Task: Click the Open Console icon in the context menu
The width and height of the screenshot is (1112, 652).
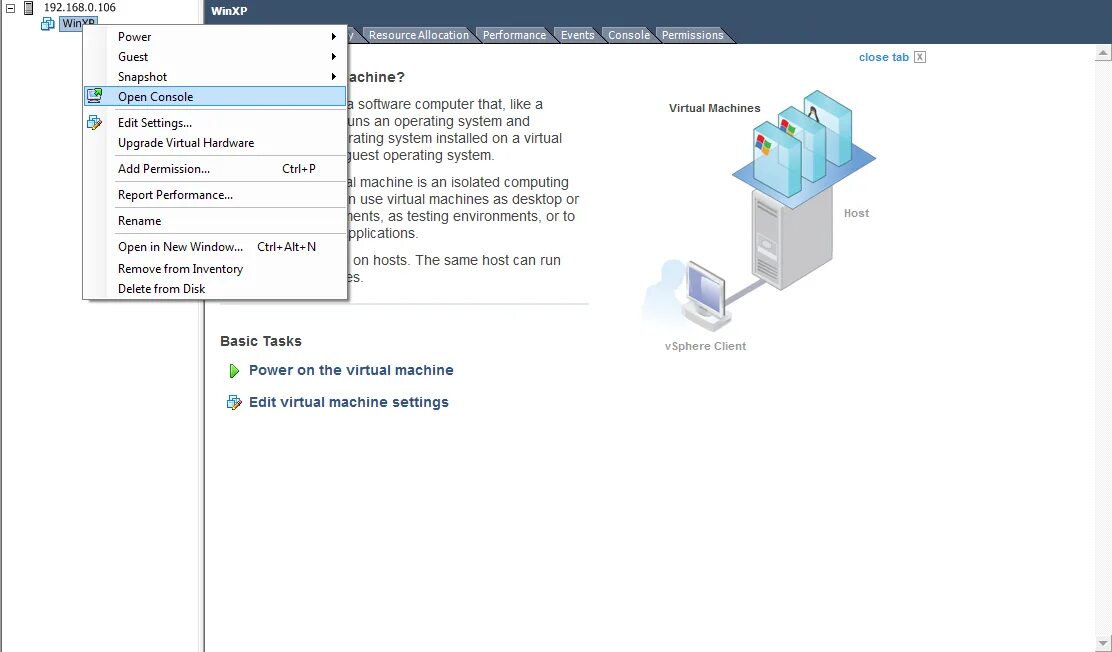Action: [94, 97]
